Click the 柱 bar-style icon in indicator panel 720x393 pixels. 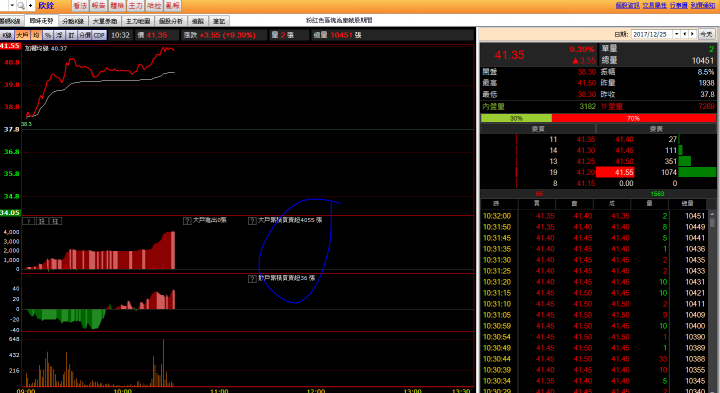(55, 221)
